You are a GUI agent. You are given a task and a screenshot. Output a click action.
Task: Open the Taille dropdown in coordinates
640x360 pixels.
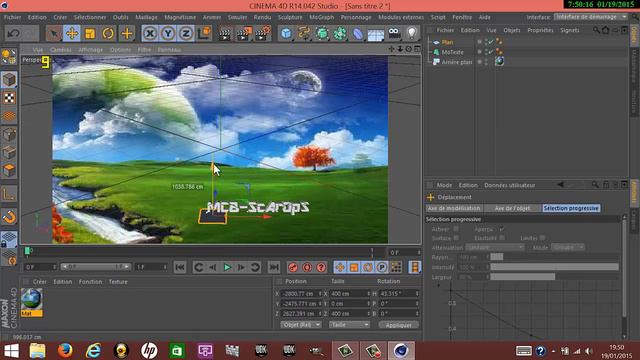click(349, 324)
